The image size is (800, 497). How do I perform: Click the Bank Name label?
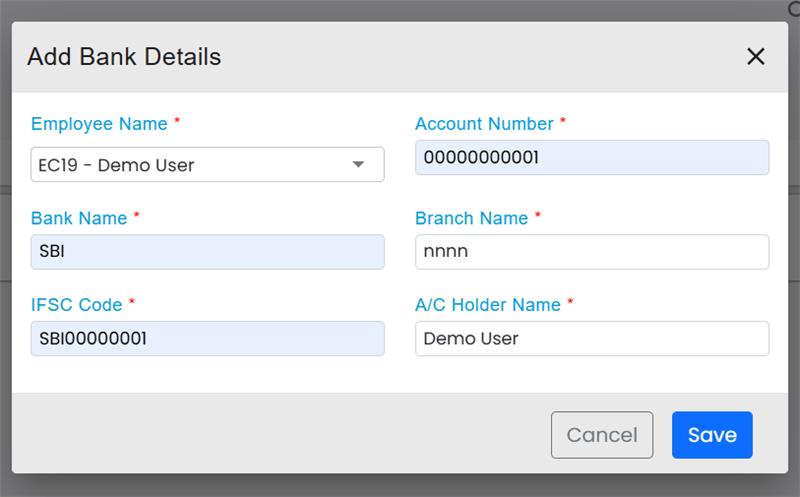click(x=79, y=217)
